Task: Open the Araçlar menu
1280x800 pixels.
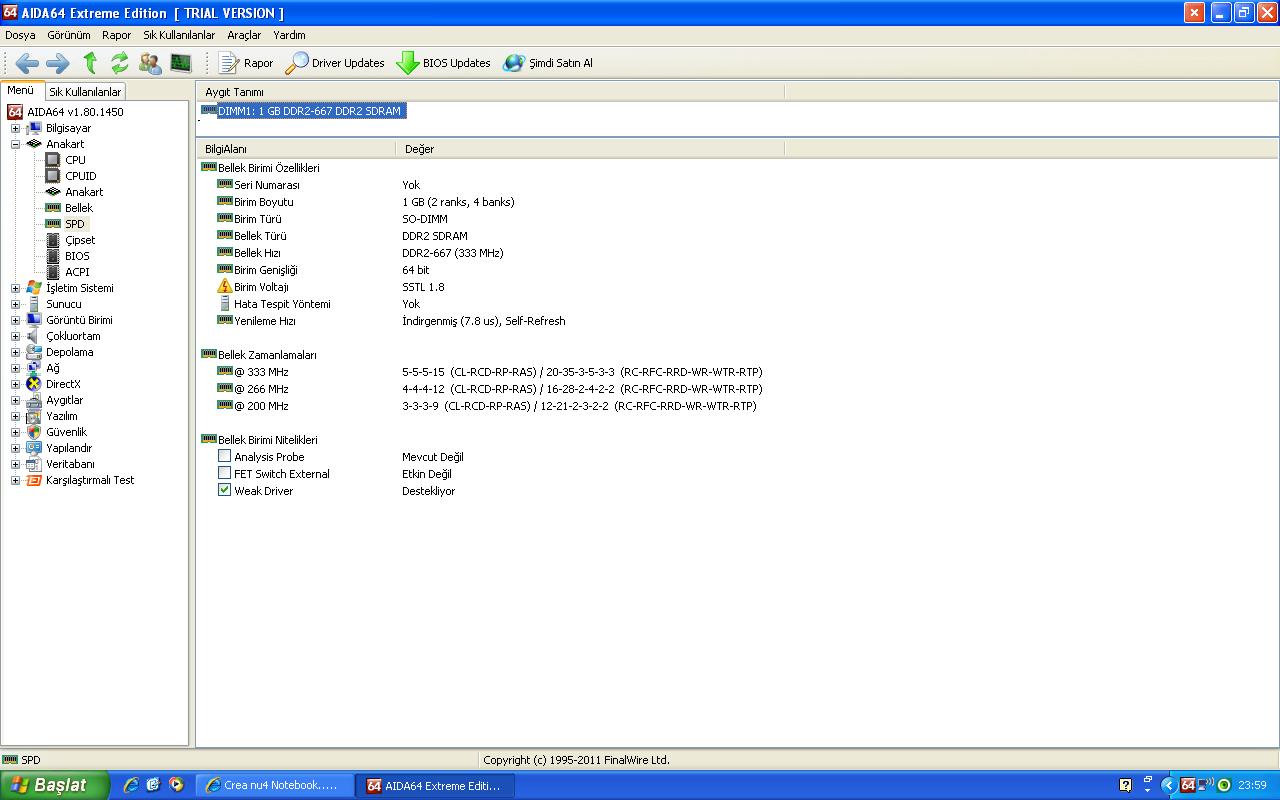Action: [244, 35]
